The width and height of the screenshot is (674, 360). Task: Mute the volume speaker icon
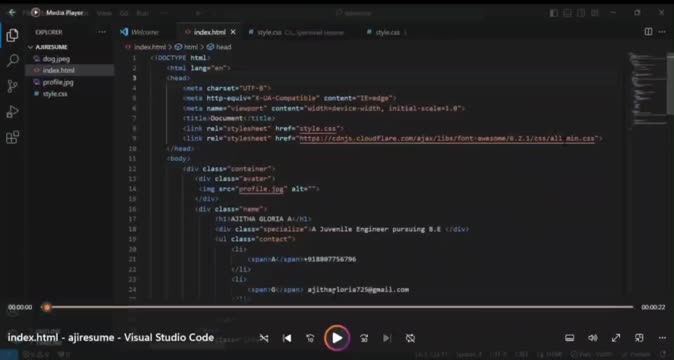pyautogui.click(x=593, y=338)
